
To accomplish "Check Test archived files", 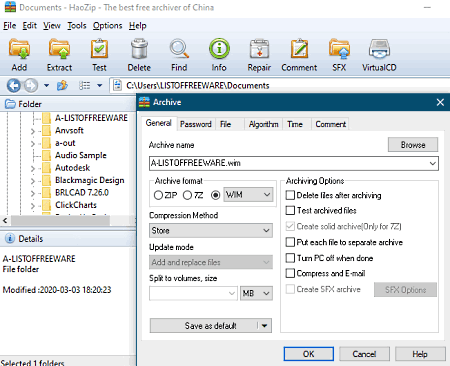I will (x=290, y=210).
